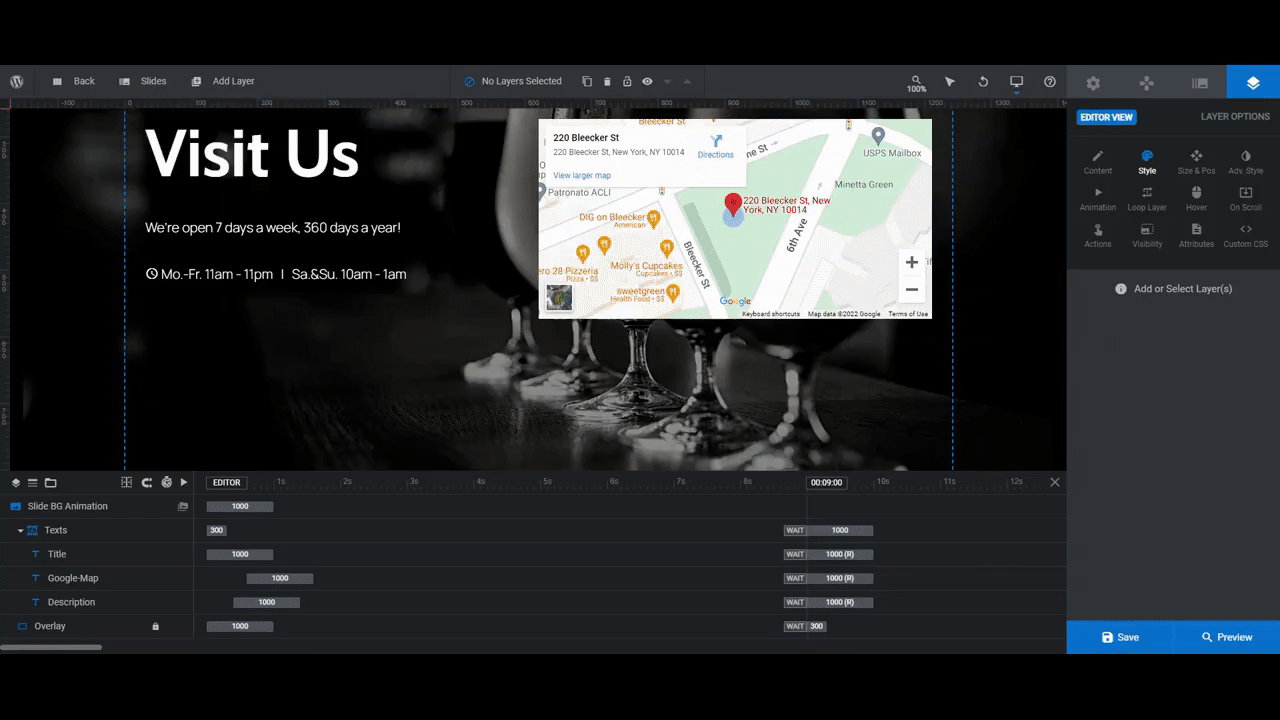Open the Hover settings
Image resolution: width=1280 pixels, height=720 pixels.
pyautogui.click(x=1196, y=199)
